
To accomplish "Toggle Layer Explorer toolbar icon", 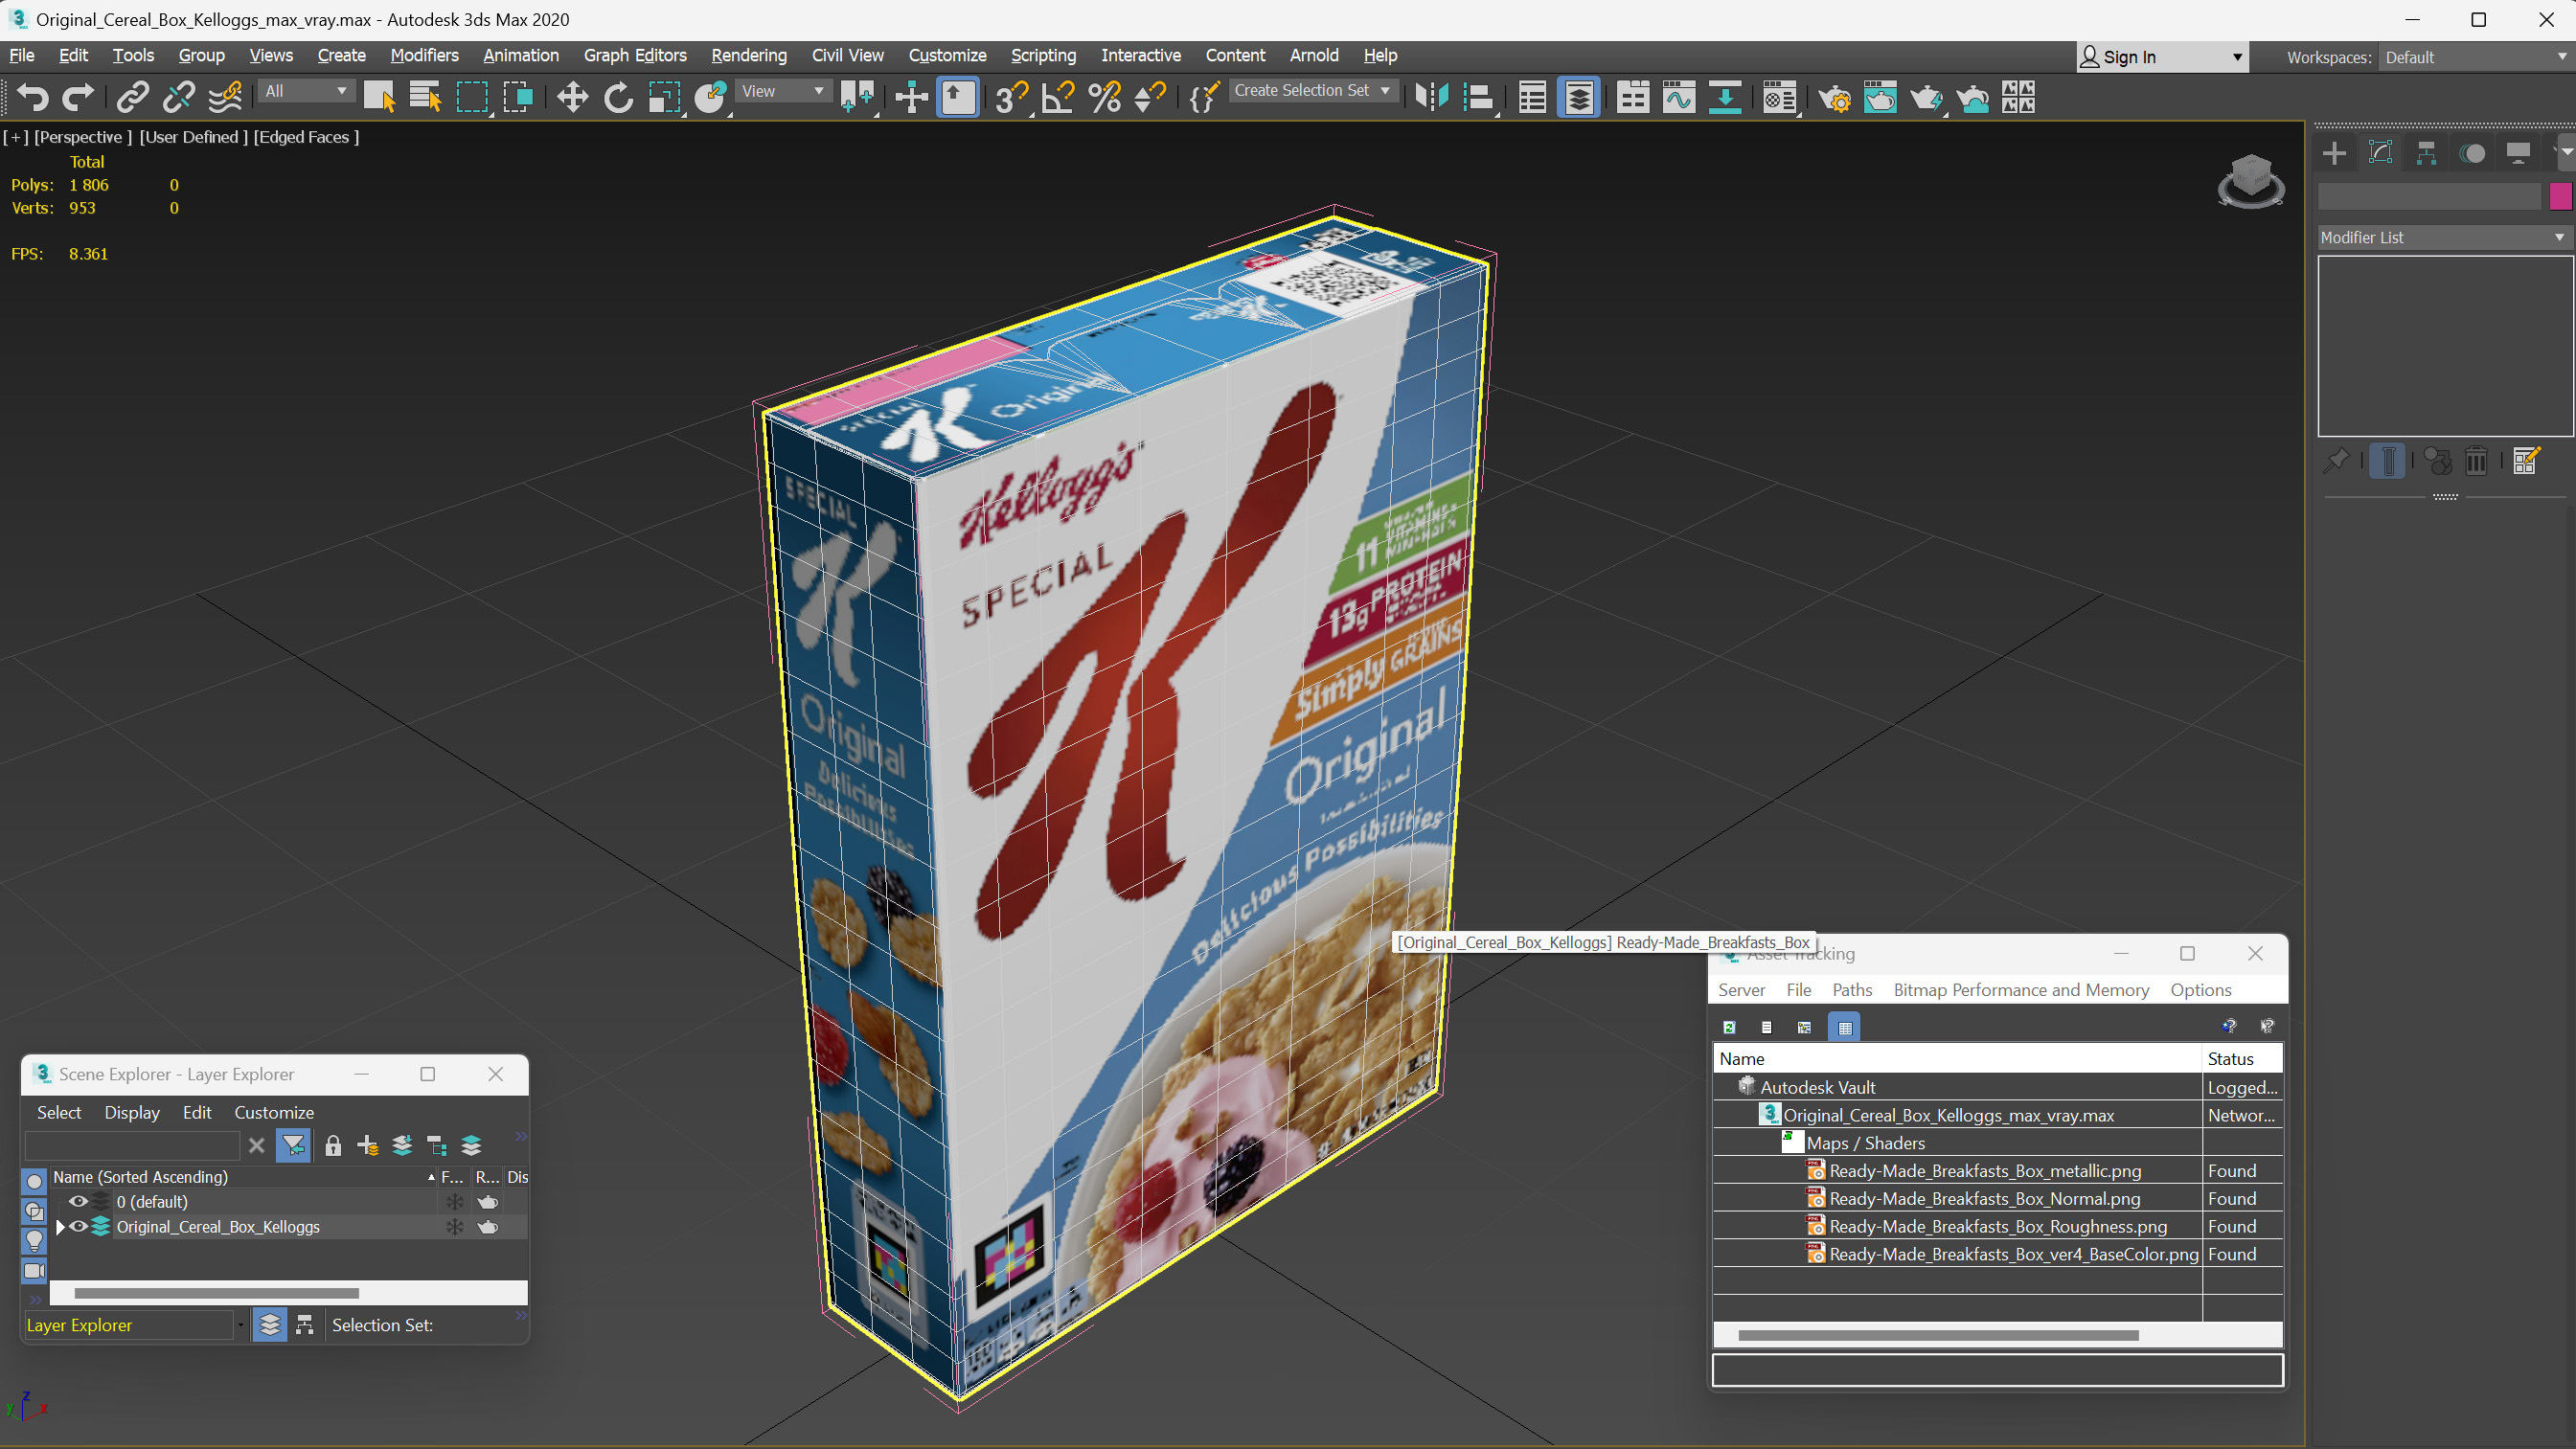I will pos(1579,97).
